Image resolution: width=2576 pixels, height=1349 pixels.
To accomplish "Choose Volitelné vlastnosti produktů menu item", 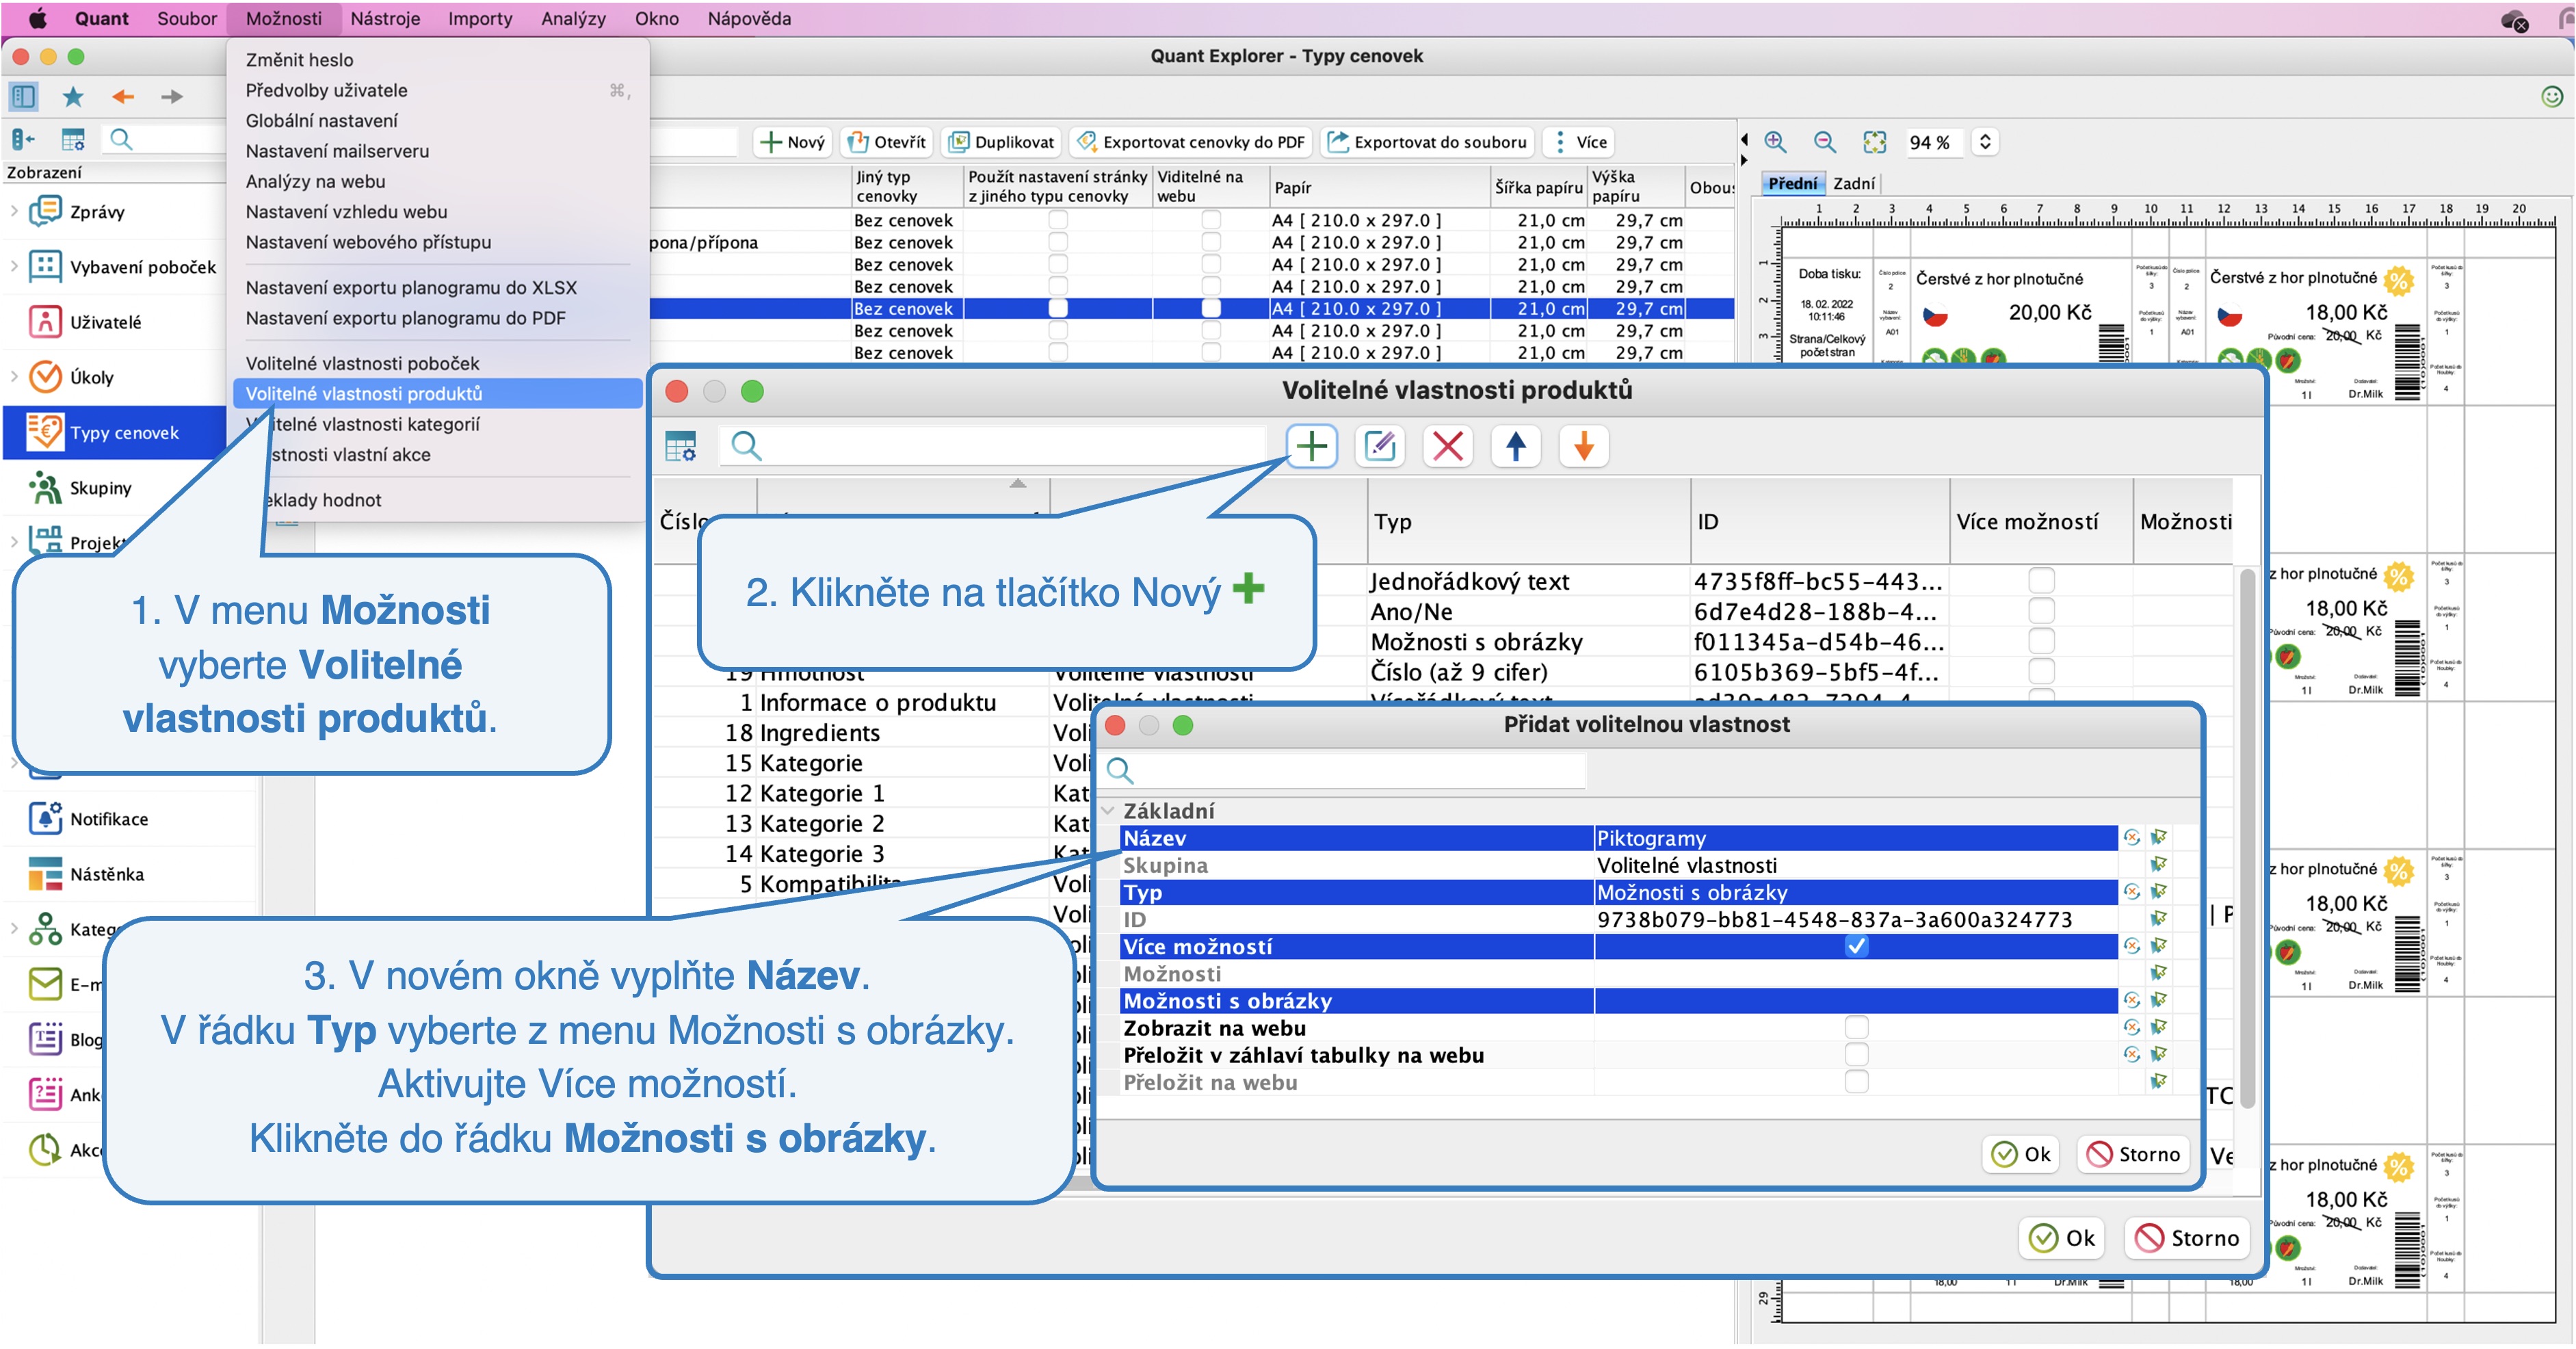I will tap(438, 394).
